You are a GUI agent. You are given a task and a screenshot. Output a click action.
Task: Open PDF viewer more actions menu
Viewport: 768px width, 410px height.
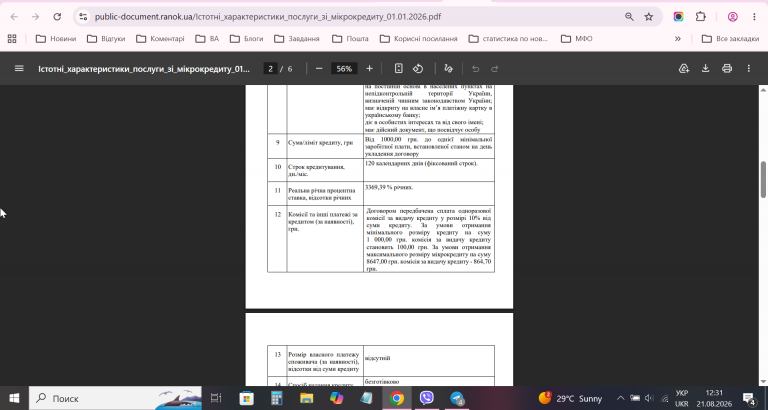(748, 69)
